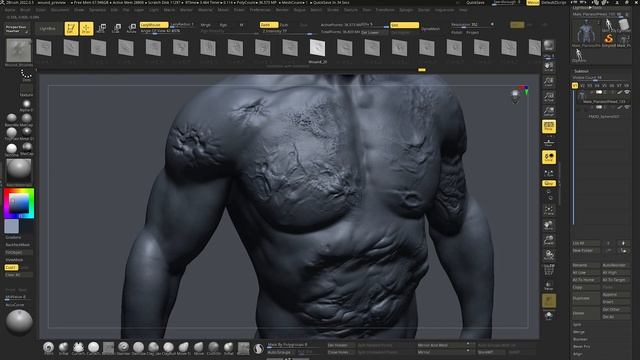Click the PolyF line fill icon
Screen dimensions: 640x360
[549, 270]
